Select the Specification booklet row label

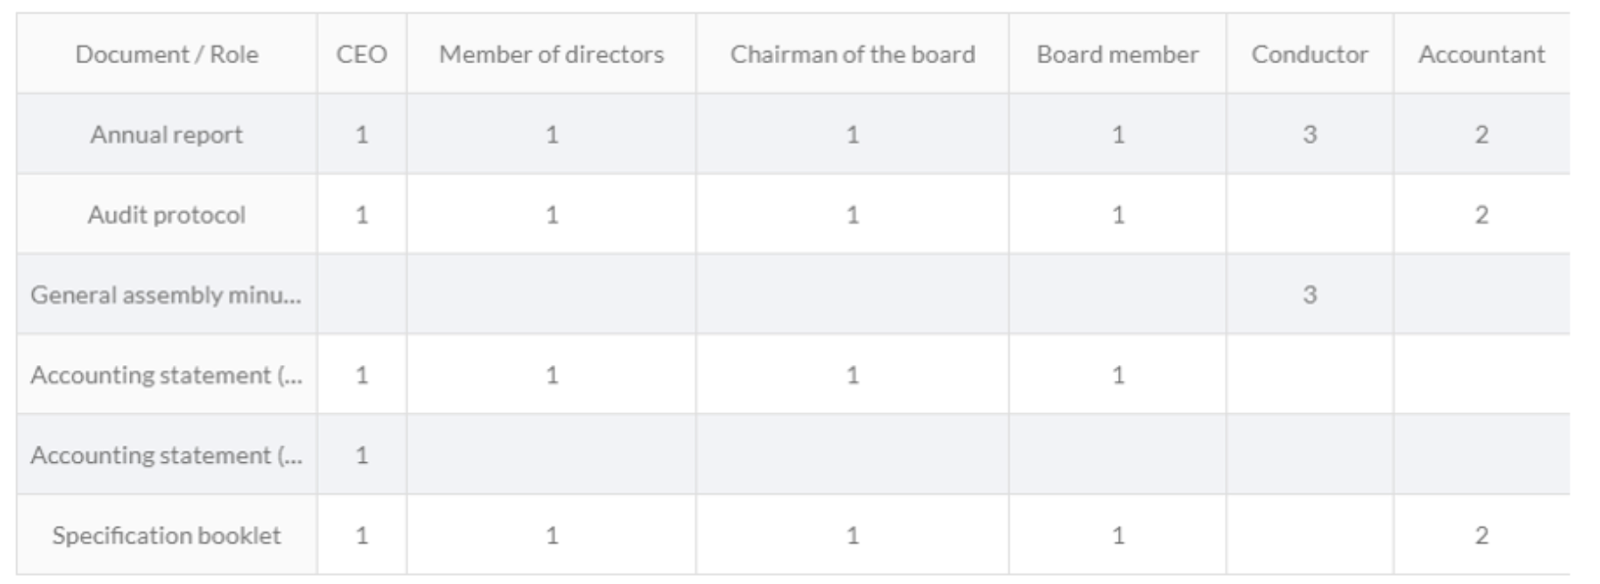[166, 535]
